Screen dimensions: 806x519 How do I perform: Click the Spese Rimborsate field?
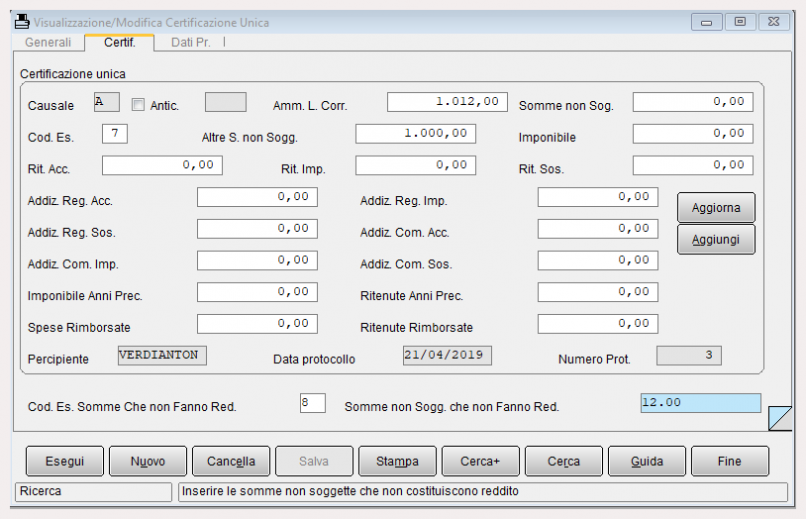point(257,324)
